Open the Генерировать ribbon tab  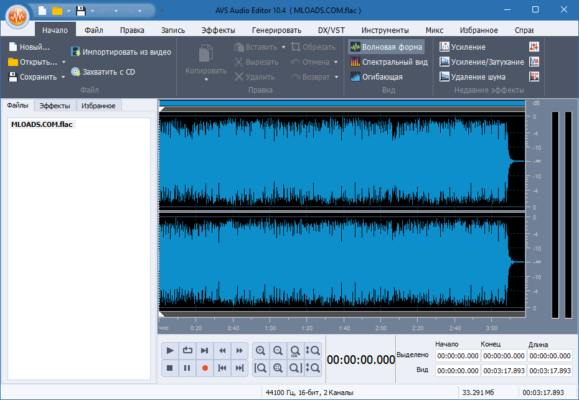click(x=277, y=30)
